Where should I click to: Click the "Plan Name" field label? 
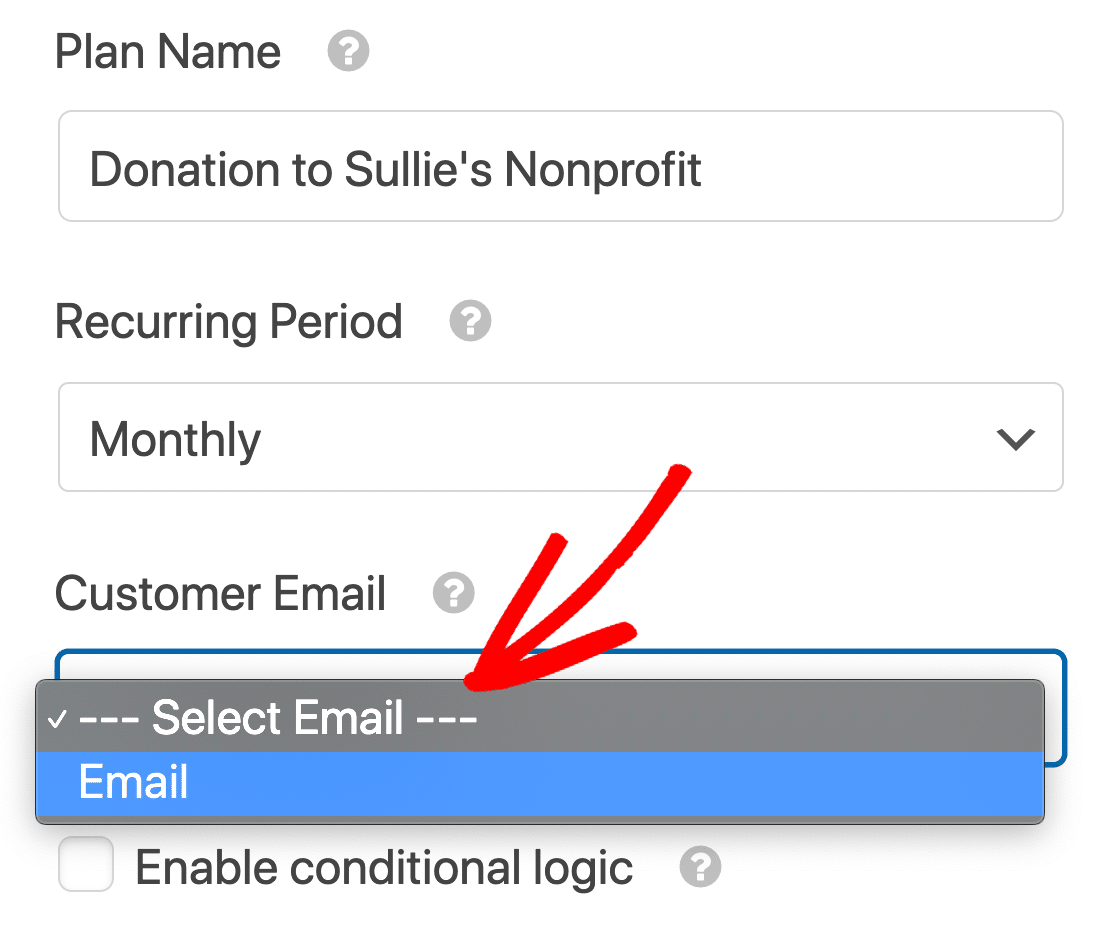click(168, 52)
